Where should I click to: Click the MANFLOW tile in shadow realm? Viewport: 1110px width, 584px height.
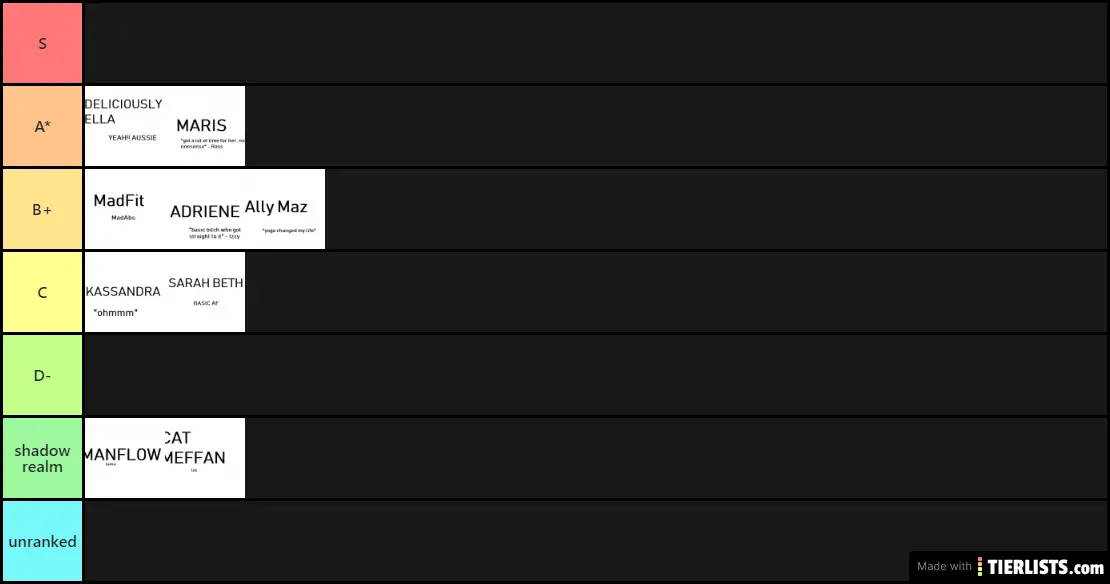(x=125, y=458)
